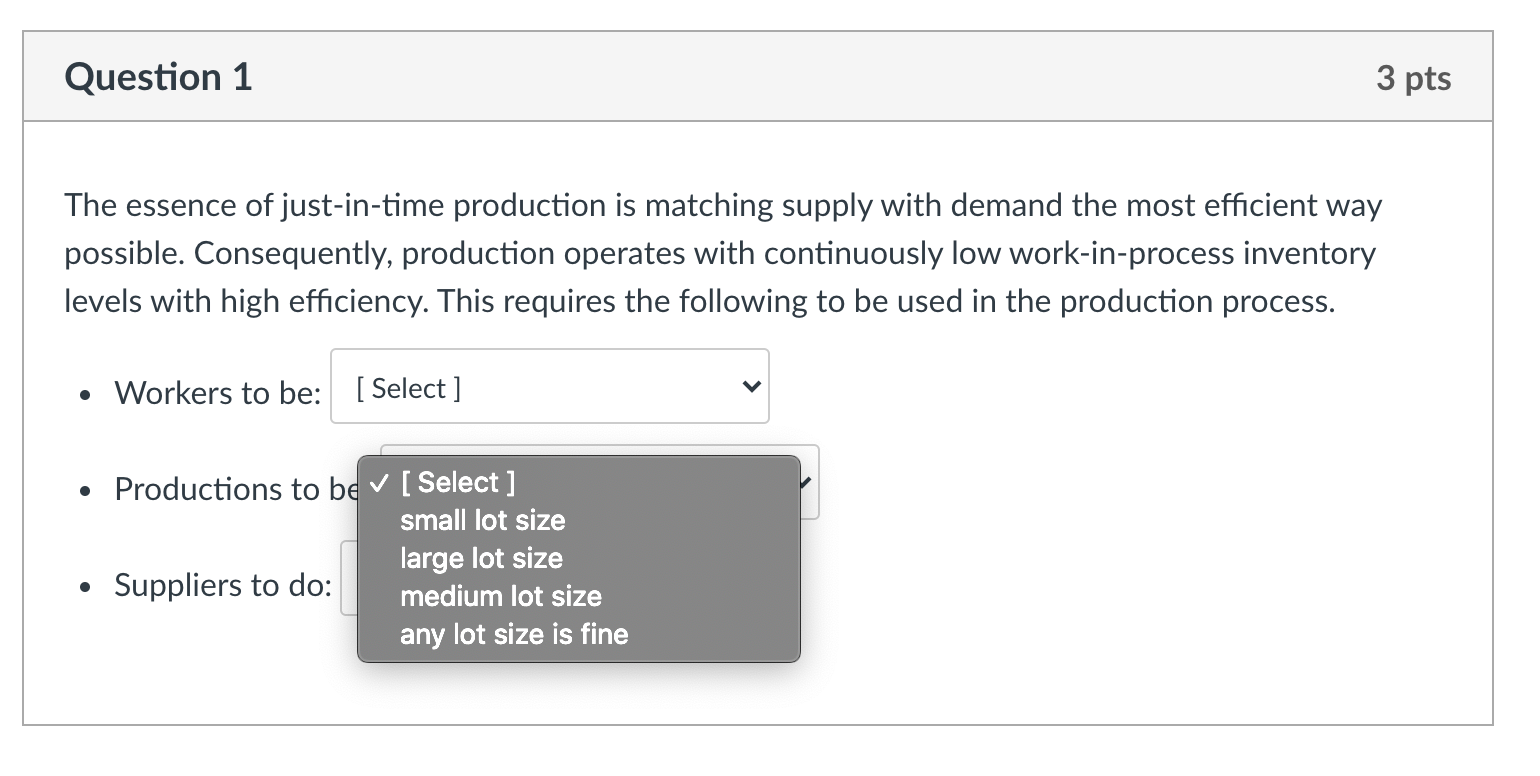
Task: Choose [ Select ] to clear the answer
Action: point(457,483)
